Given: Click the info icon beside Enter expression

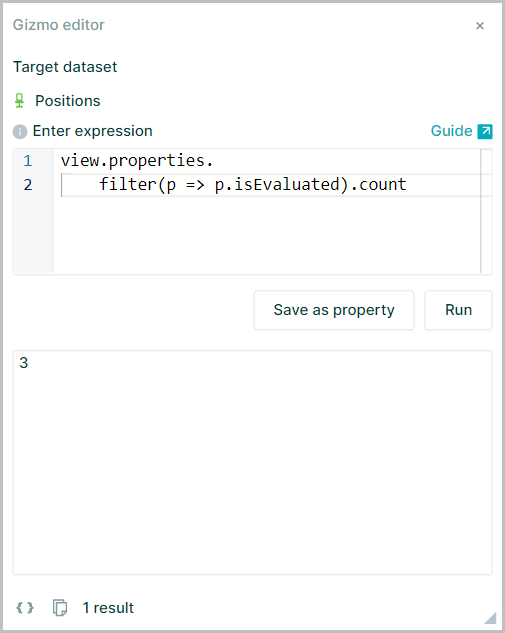Looking at the screenshot, I should pyautogui.click(x=20, y=132).
